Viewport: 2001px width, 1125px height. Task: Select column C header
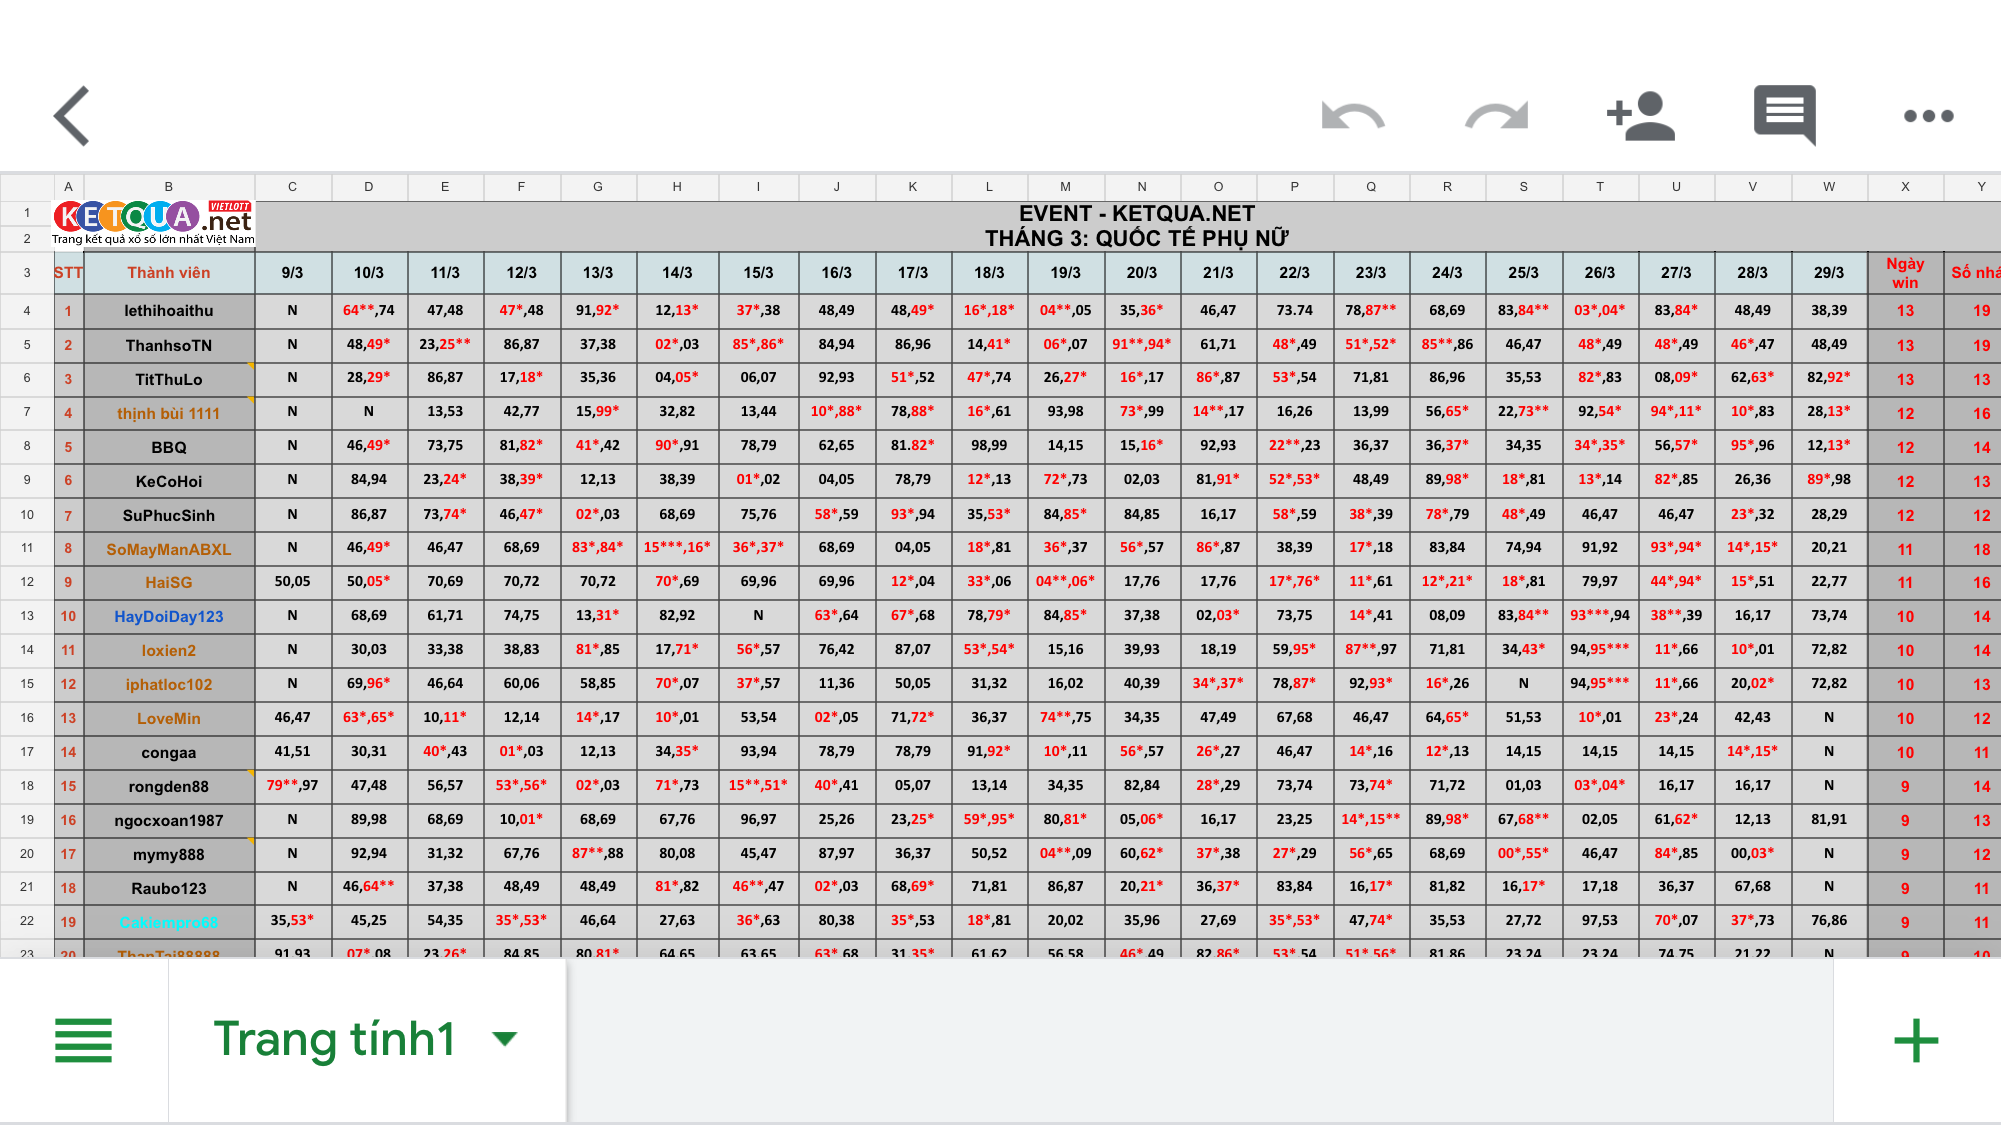point(292,187)
